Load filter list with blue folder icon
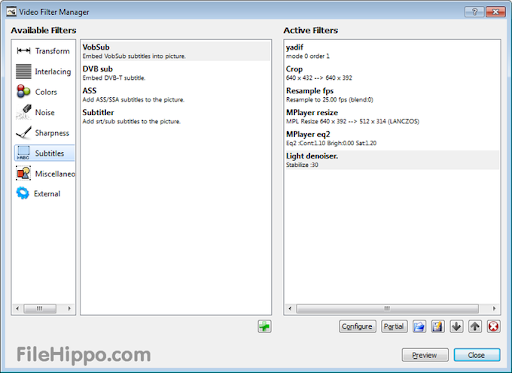512x373 pixels. point(419,327)
